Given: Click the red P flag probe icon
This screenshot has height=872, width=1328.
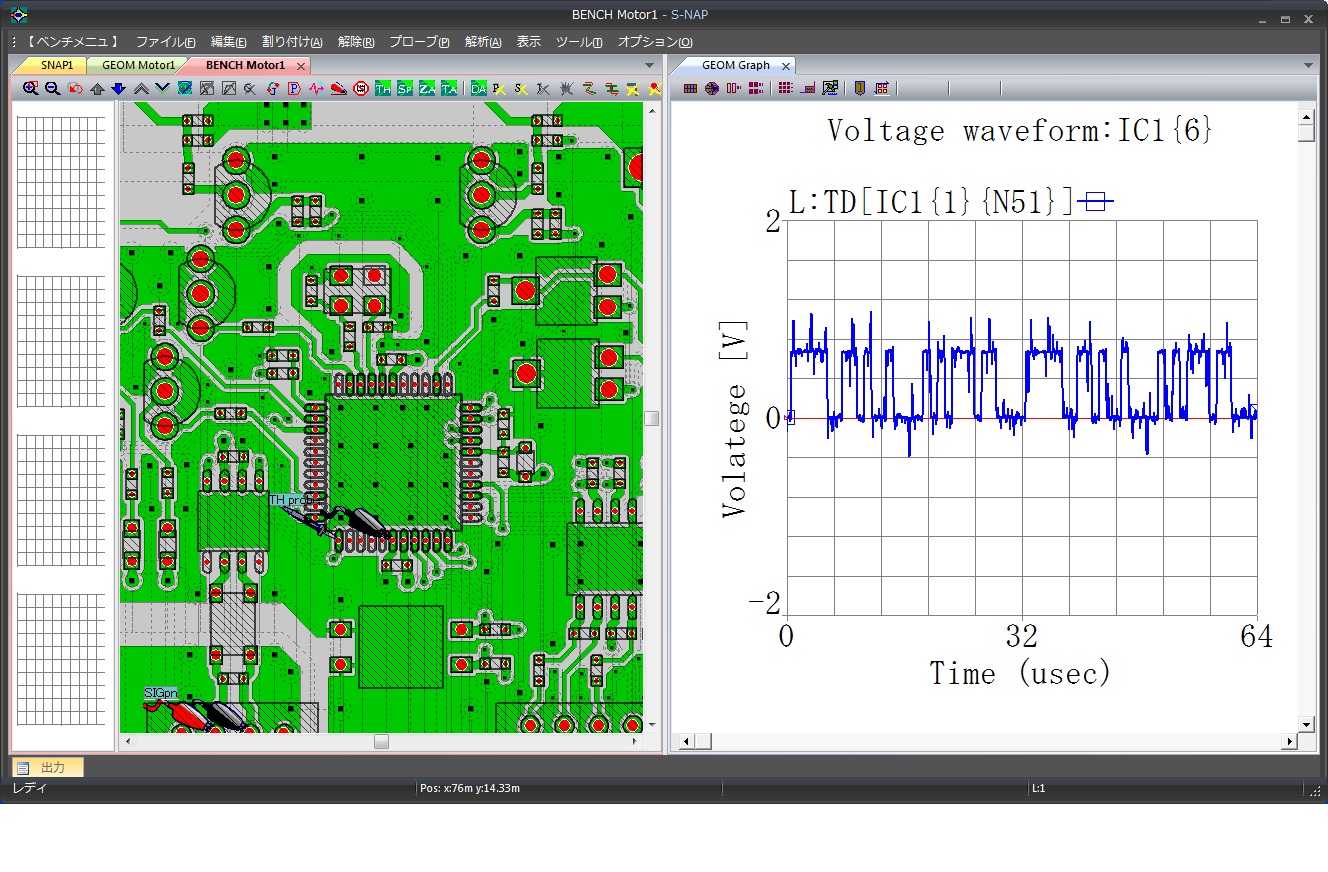Looking at the screenshot, I should (294, 88).
